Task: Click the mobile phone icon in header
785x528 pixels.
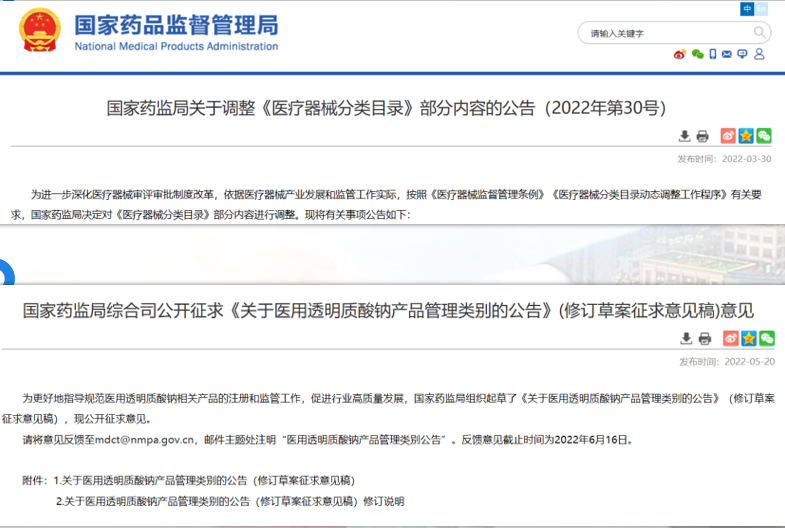Action: [713, 55]
